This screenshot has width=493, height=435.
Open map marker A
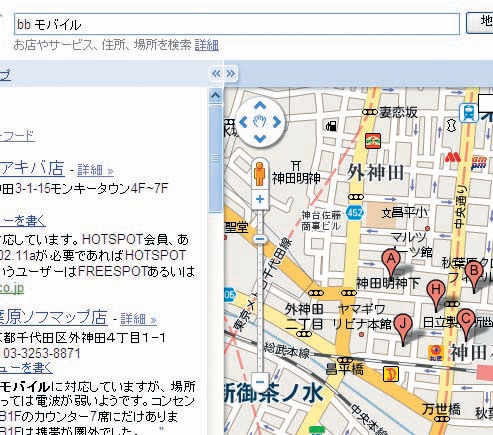(392, 263)
